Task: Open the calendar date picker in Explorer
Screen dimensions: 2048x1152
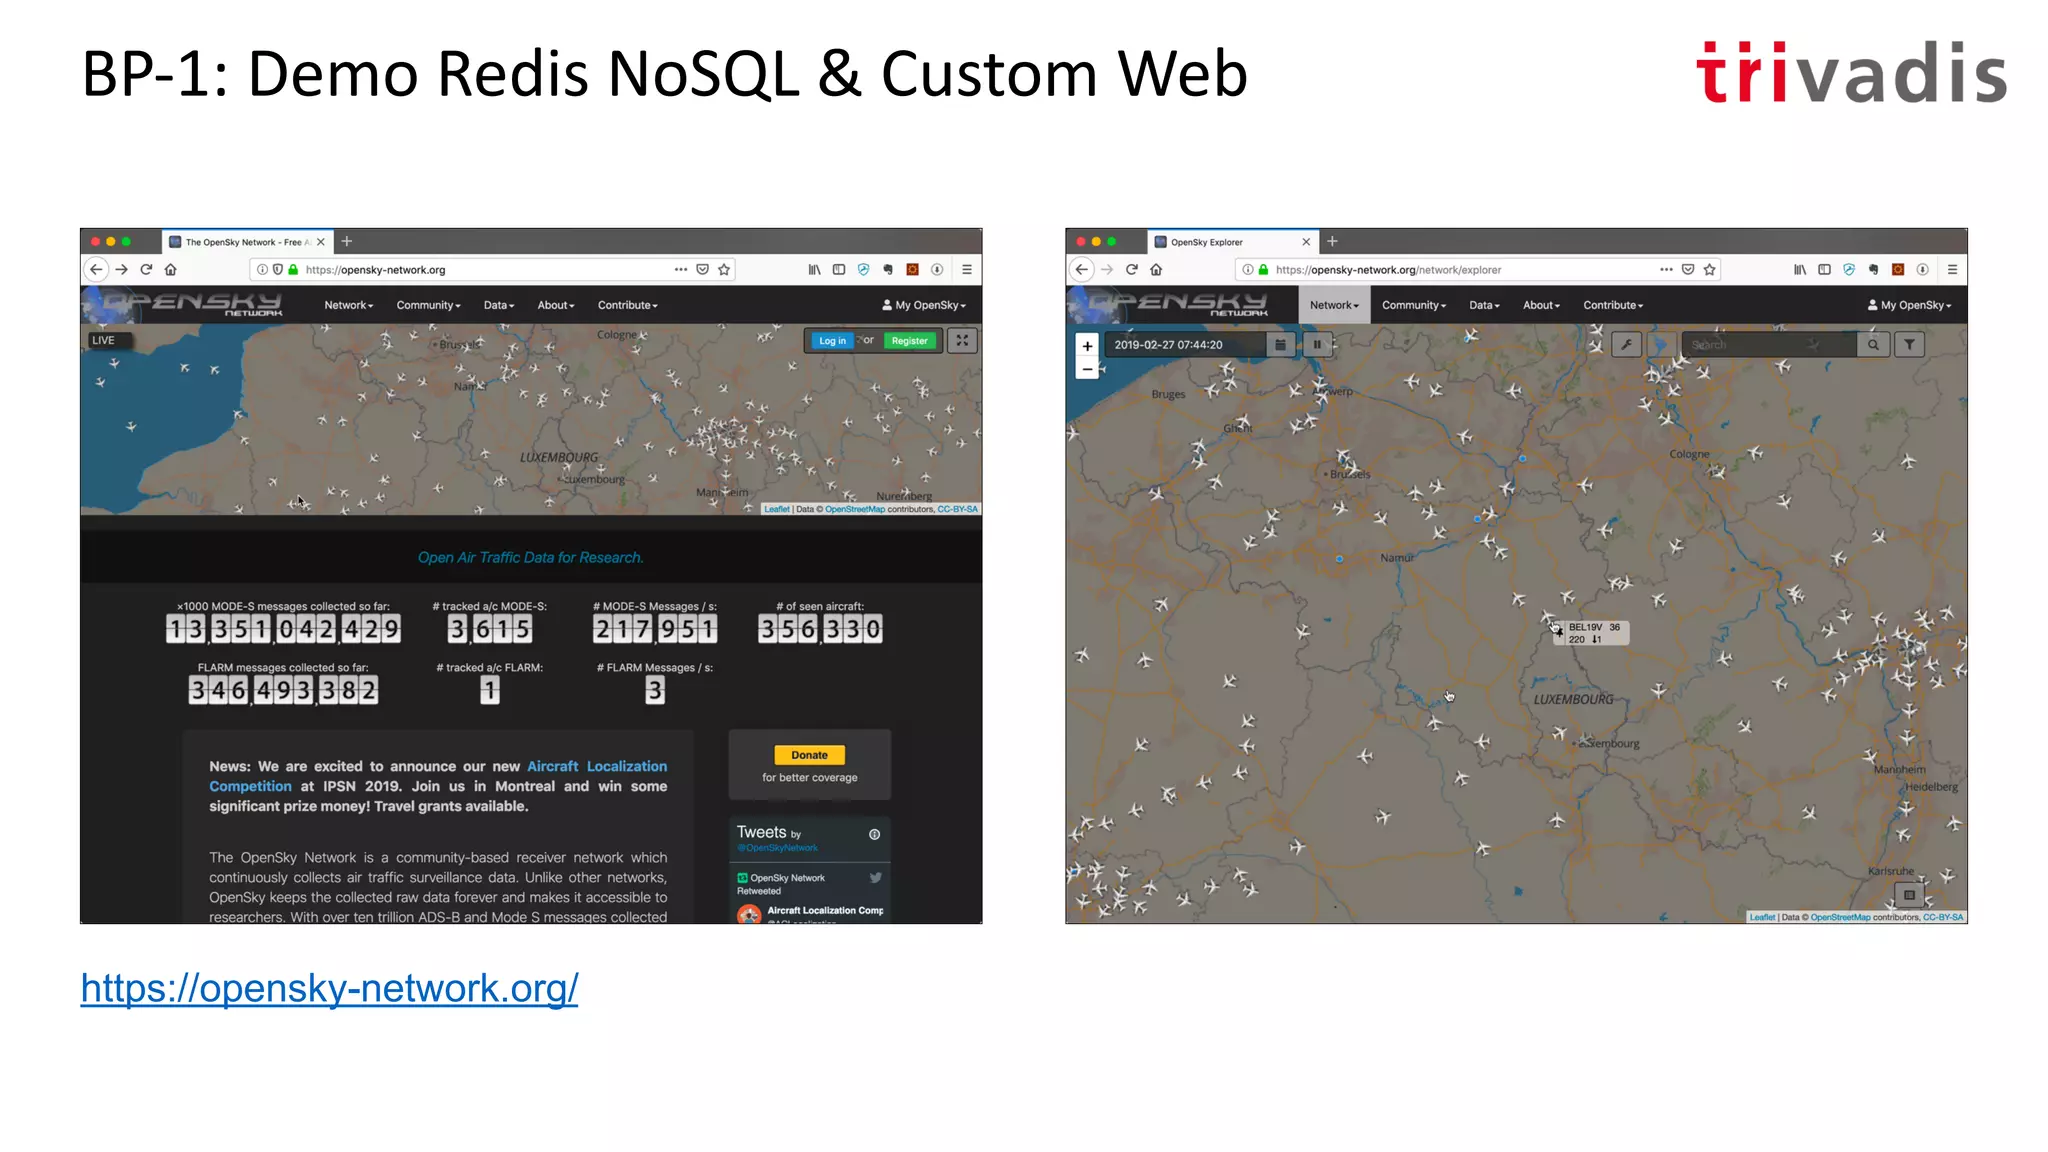Action: click(1280, 344)
